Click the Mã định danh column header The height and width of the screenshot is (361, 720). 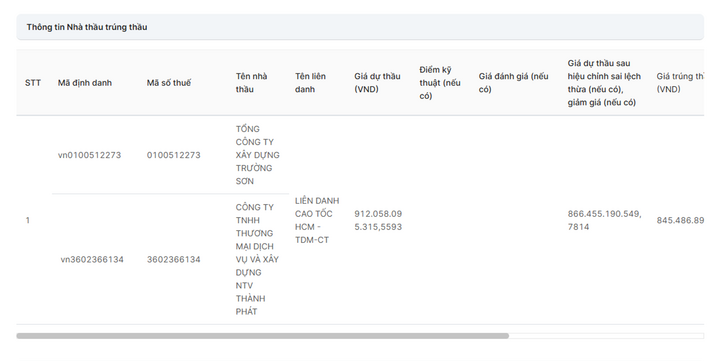pyautogui.click(x=84, y=83)
